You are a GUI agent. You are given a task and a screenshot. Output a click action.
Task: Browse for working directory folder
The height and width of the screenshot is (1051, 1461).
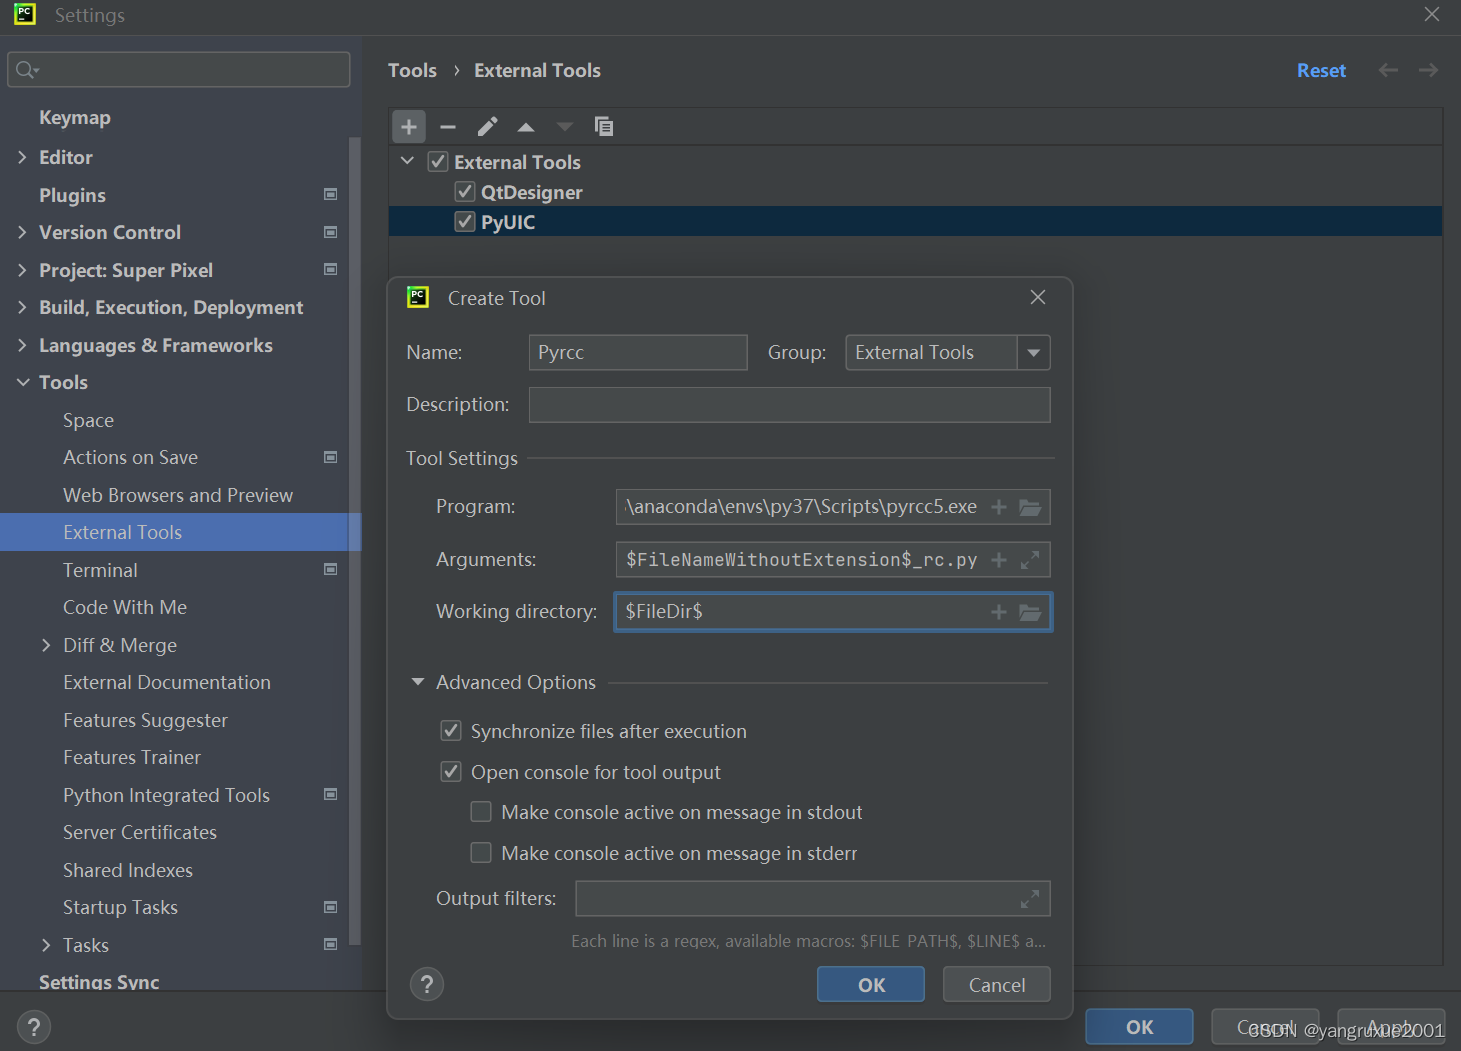[1030, 612]
